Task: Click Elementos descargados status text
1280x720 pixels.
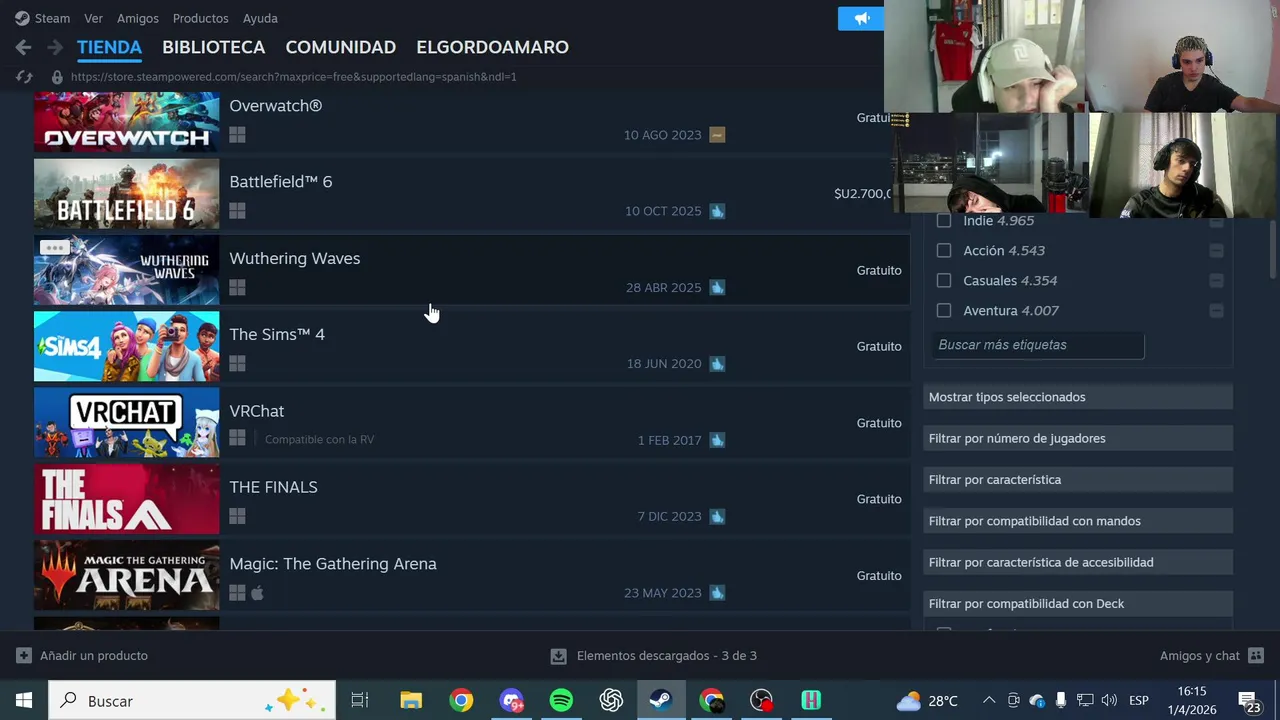Action: tap(667, 656)
